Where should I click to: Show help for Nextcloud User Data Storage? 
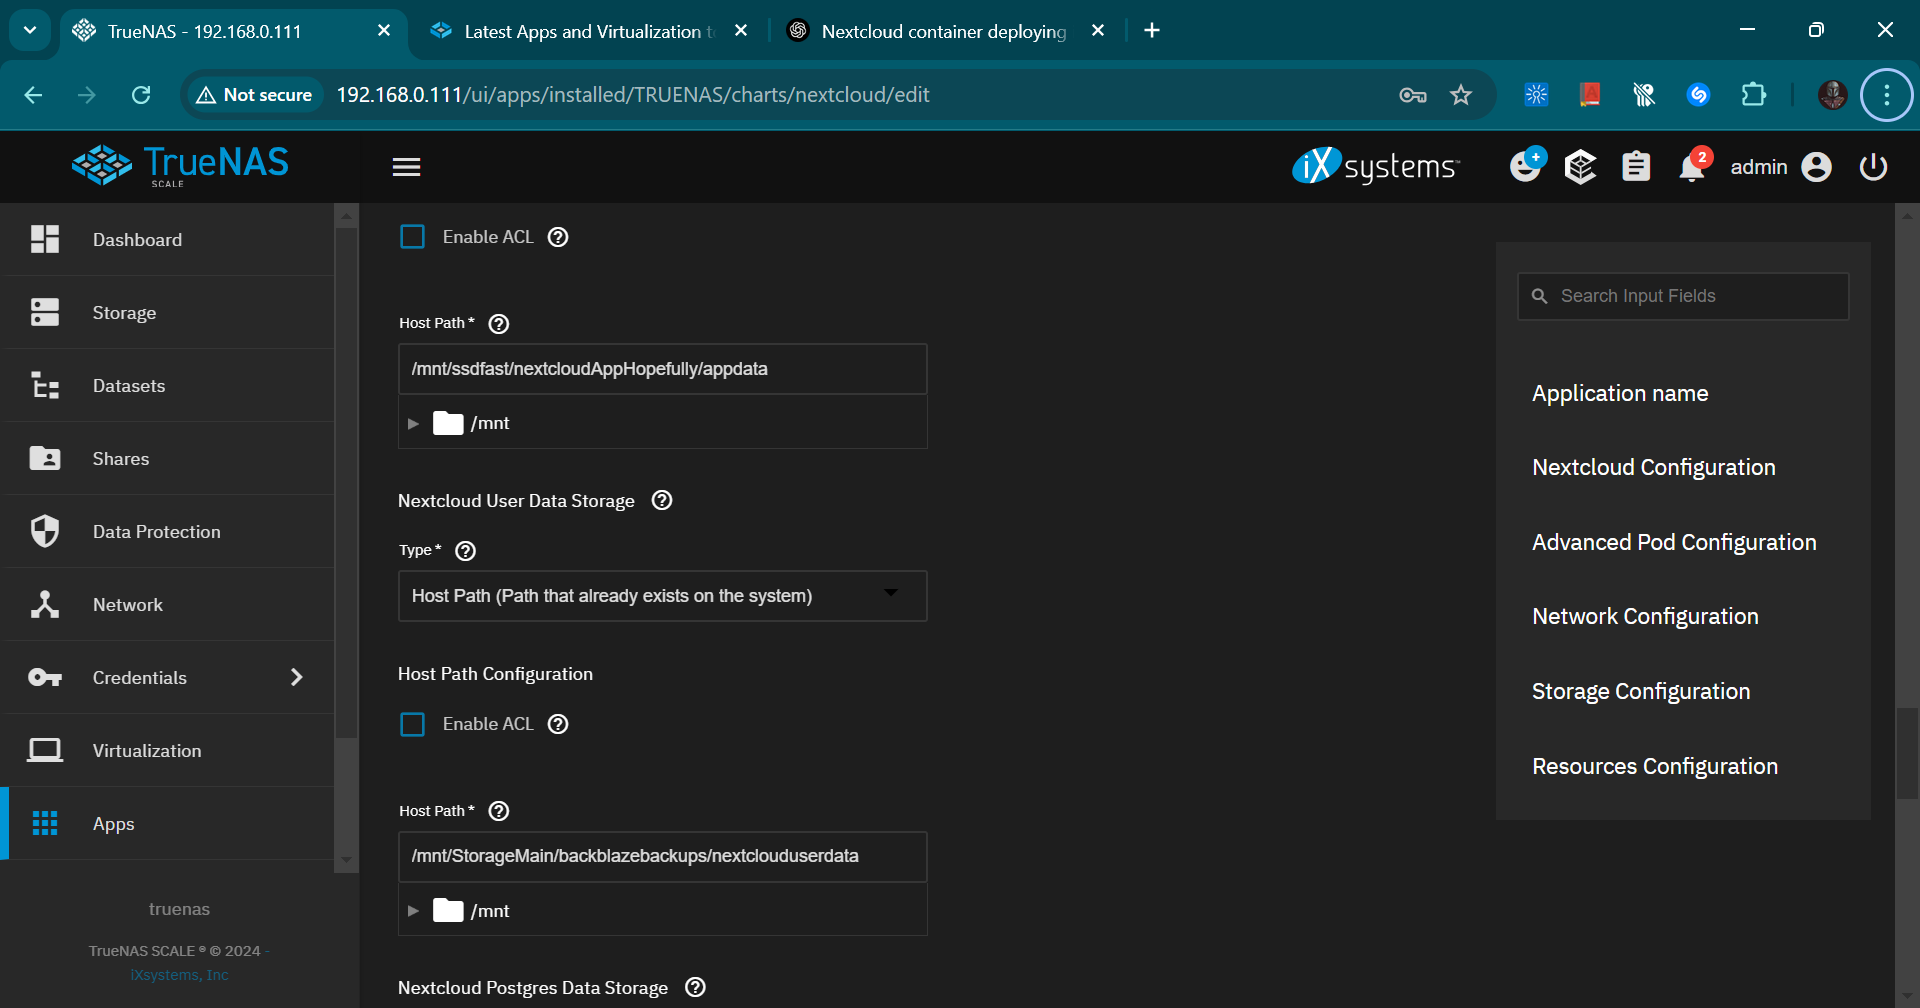pos(662,500)
